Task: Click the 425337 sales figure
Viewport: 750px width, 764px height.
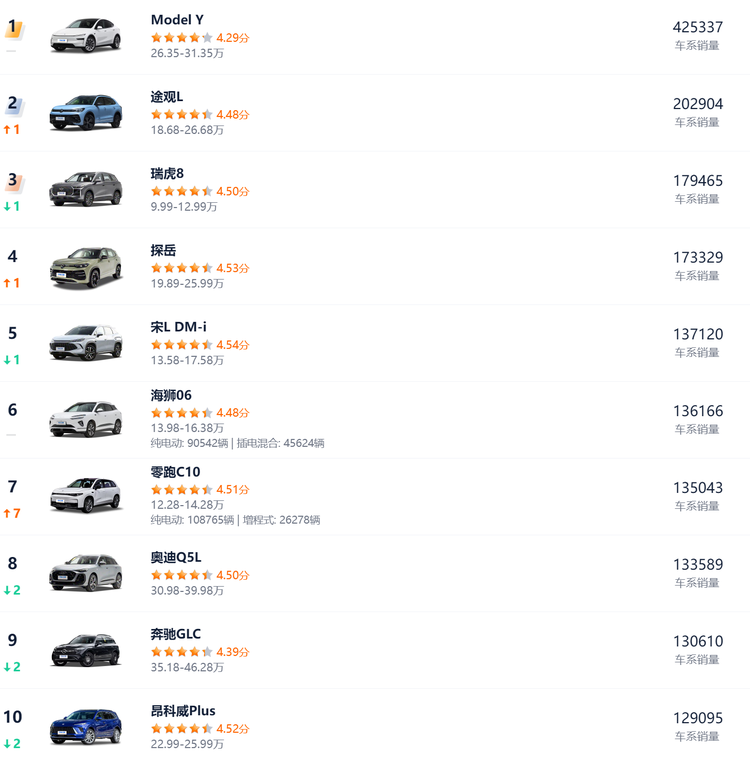Action: pos(697,27)
